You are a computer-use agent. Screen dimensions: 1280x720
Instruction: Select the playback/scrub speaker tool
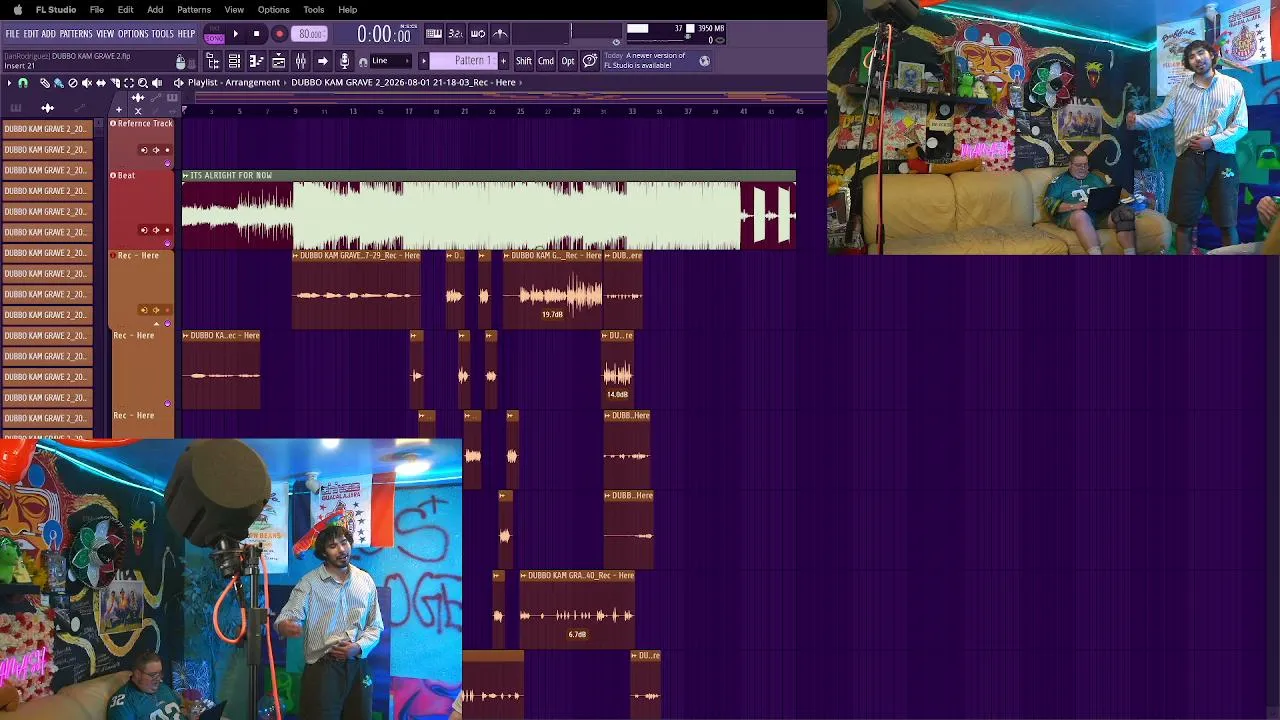(x=157, y=83)
